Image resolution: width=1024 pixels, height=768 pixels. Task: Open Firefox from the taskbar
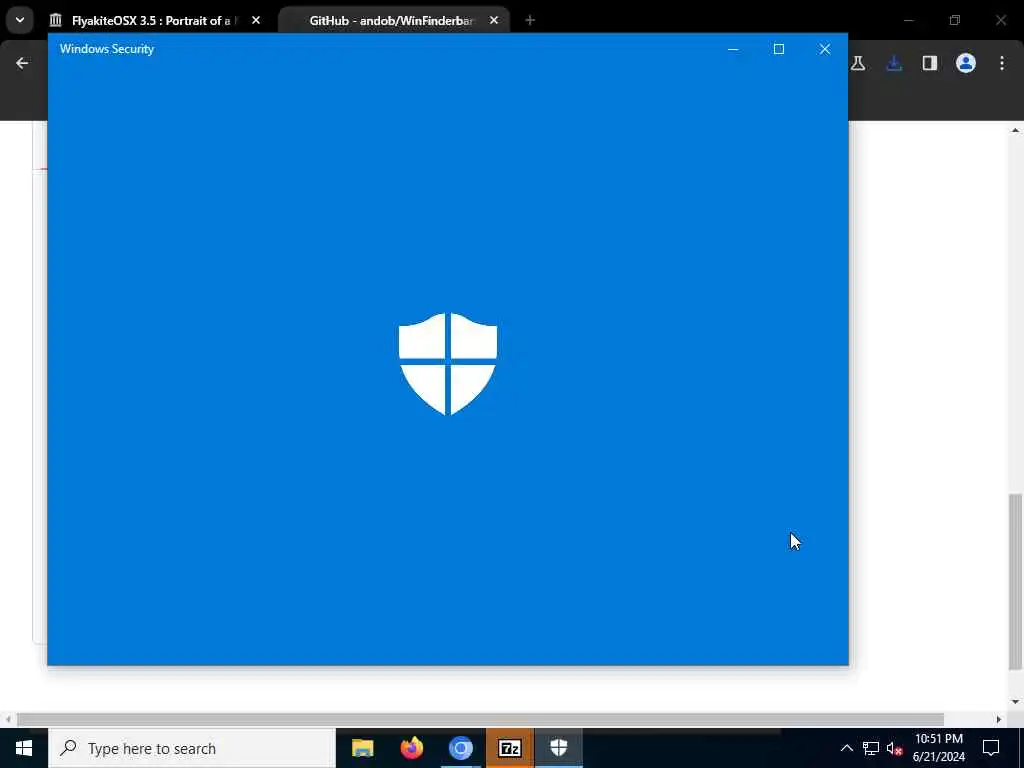pyautogui.click(x=411, y=748)
